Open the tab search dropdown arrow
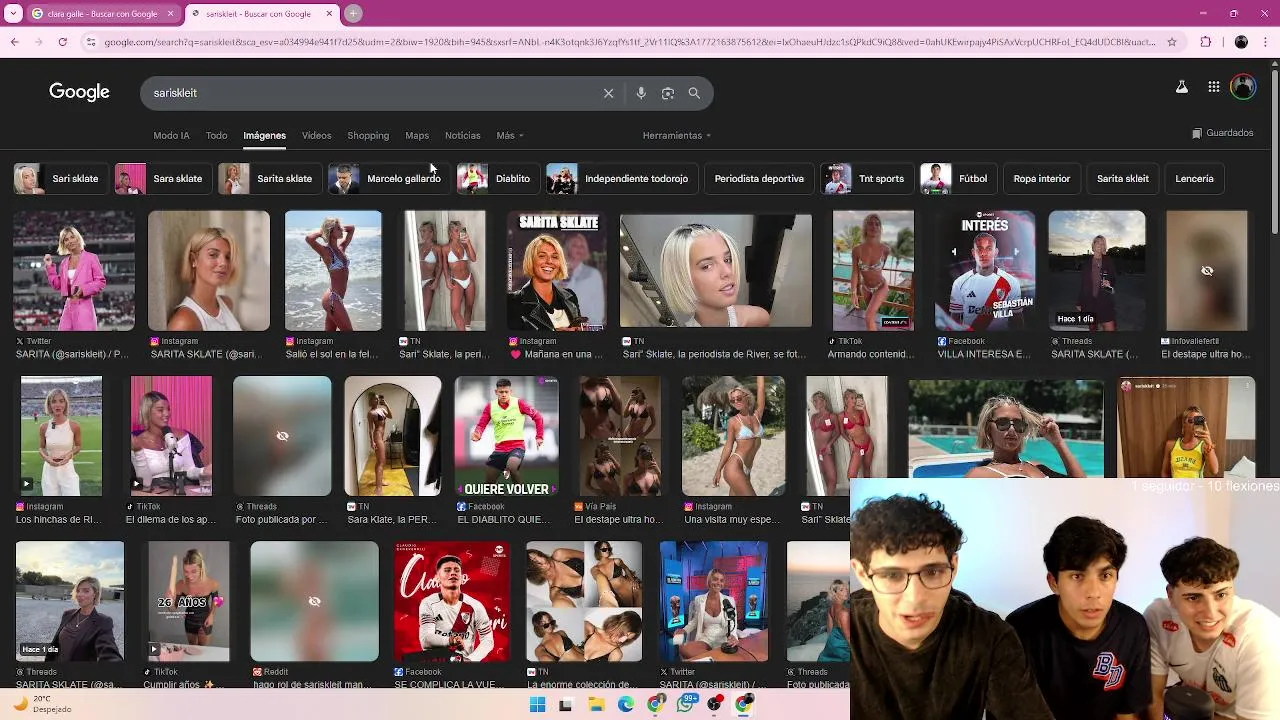 point(12,14)
